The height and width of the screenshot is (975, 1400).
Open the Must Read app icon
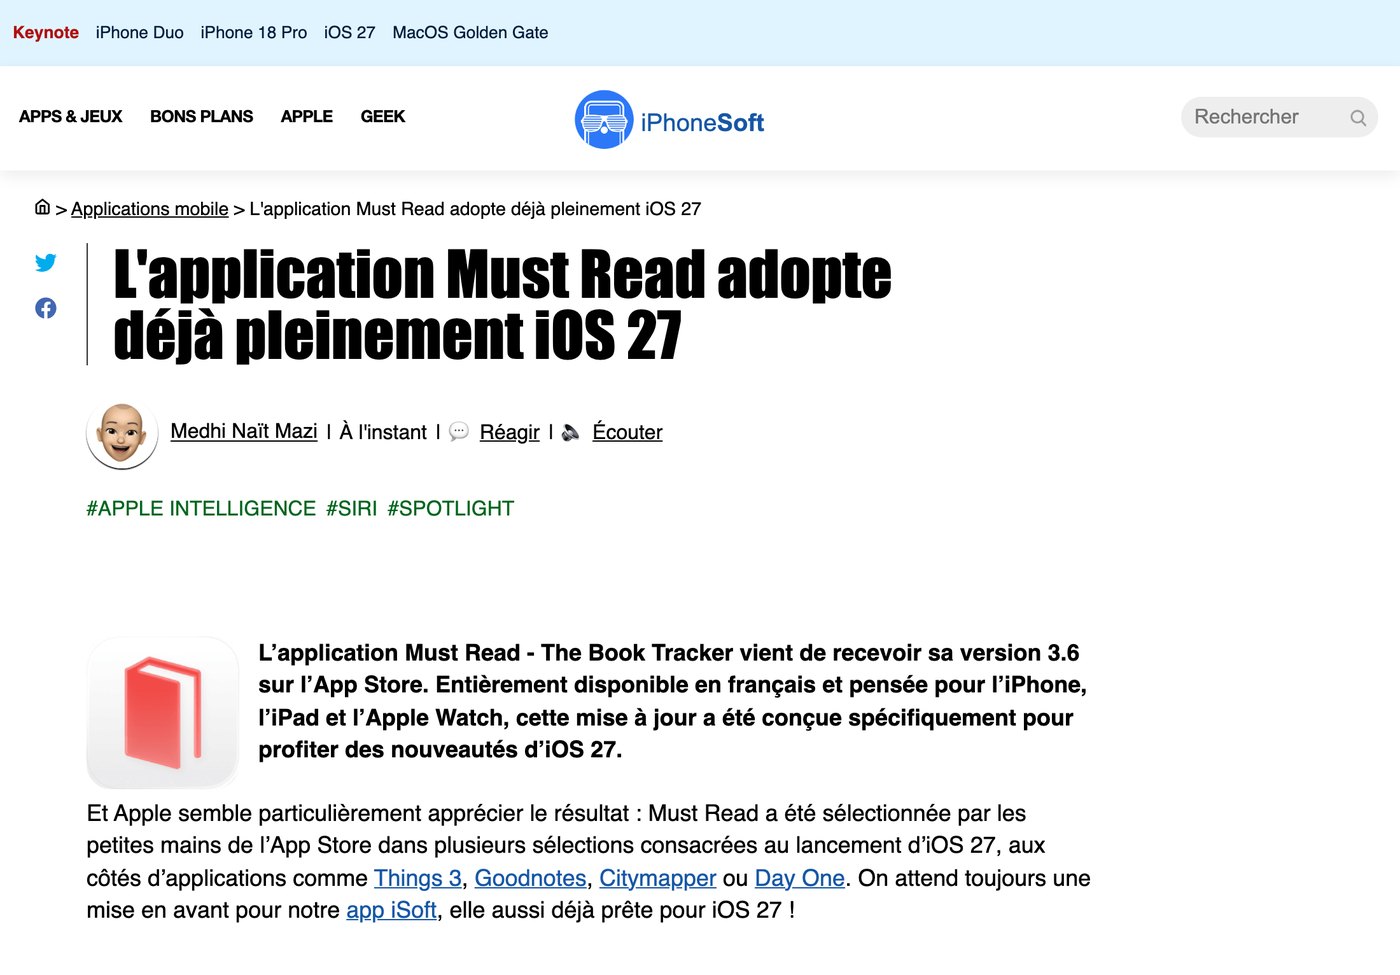(162, 712)
